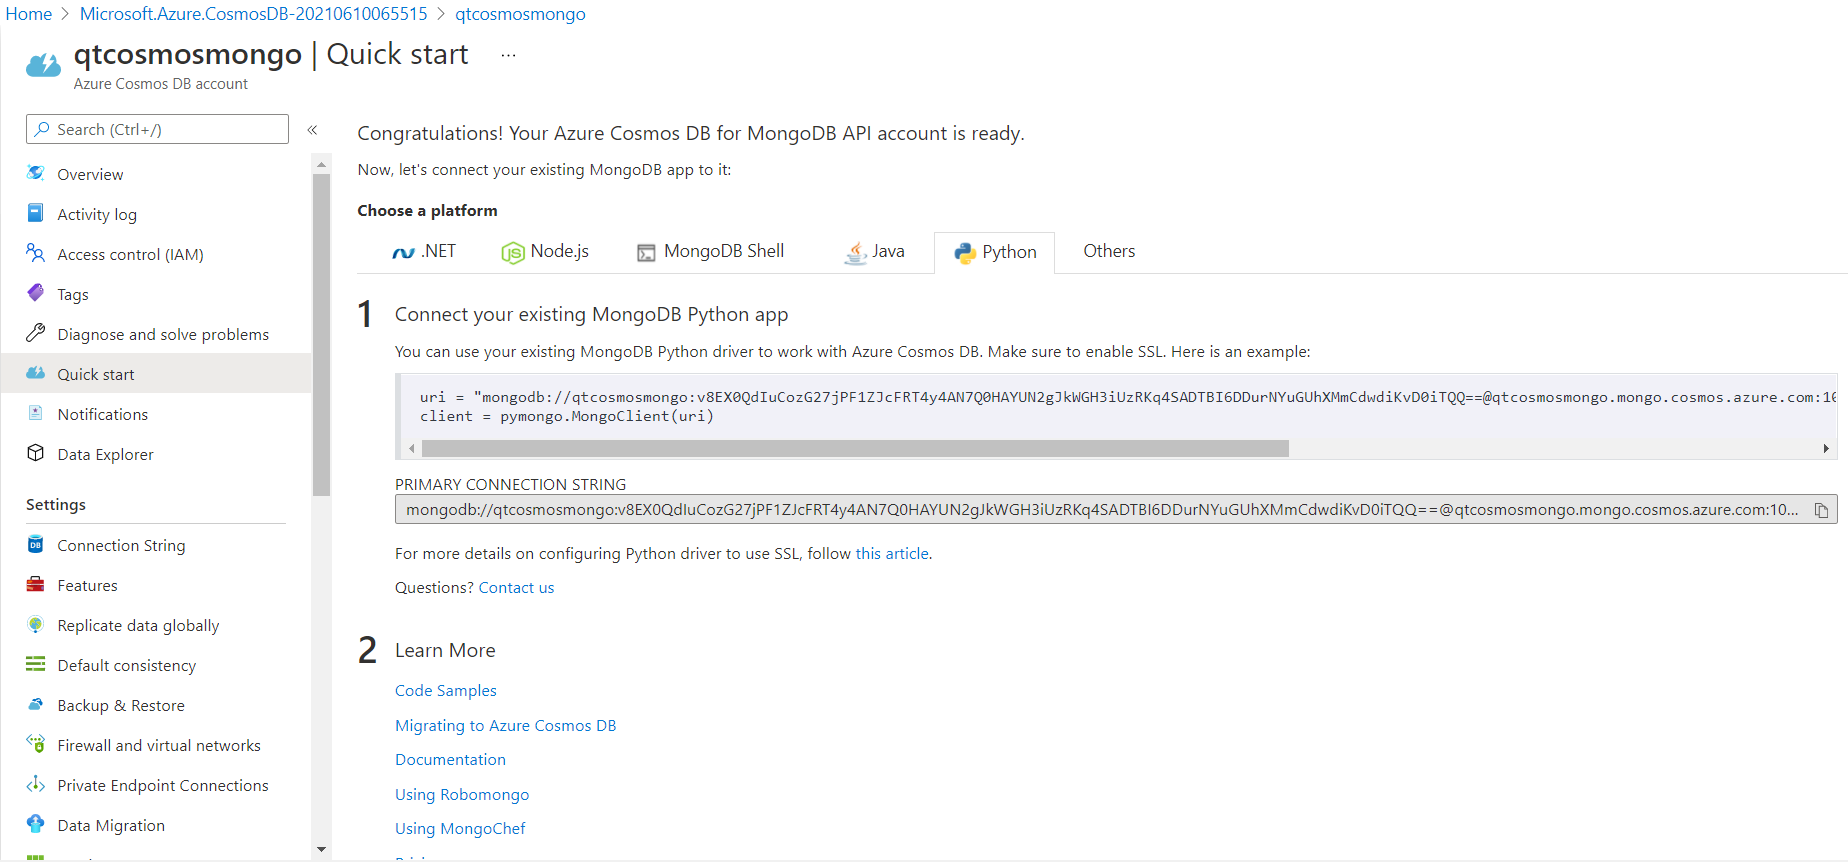Click the Access control (IAM) people icon

coord(36,253)
